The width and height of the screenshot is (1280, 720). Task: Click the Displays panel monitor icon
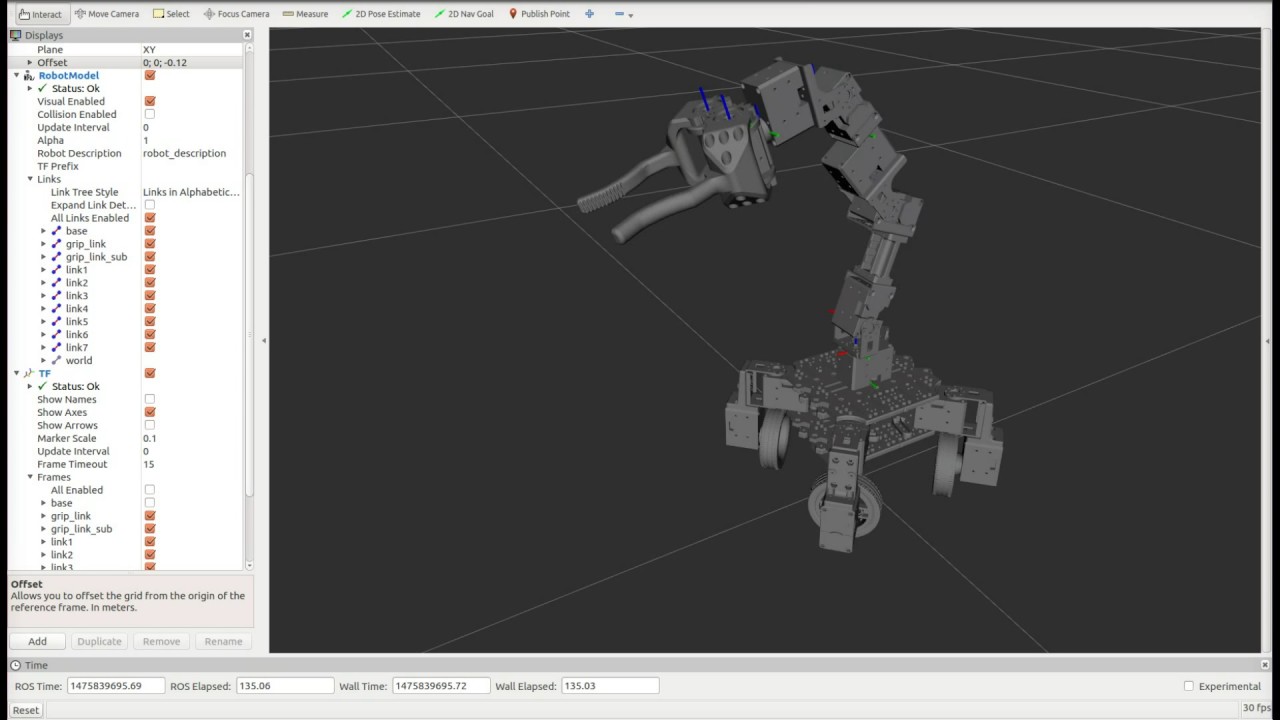pos(16,35)
